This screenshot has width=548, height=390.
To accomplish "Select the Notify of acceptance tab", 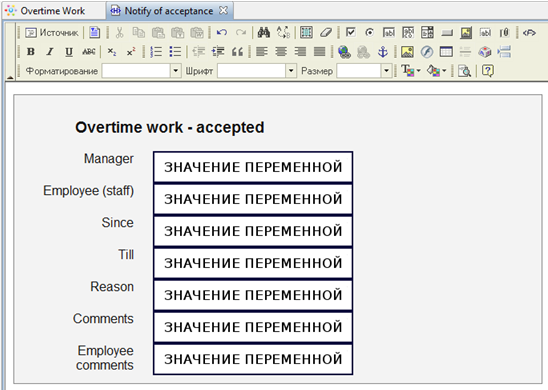I will (169, 11).
